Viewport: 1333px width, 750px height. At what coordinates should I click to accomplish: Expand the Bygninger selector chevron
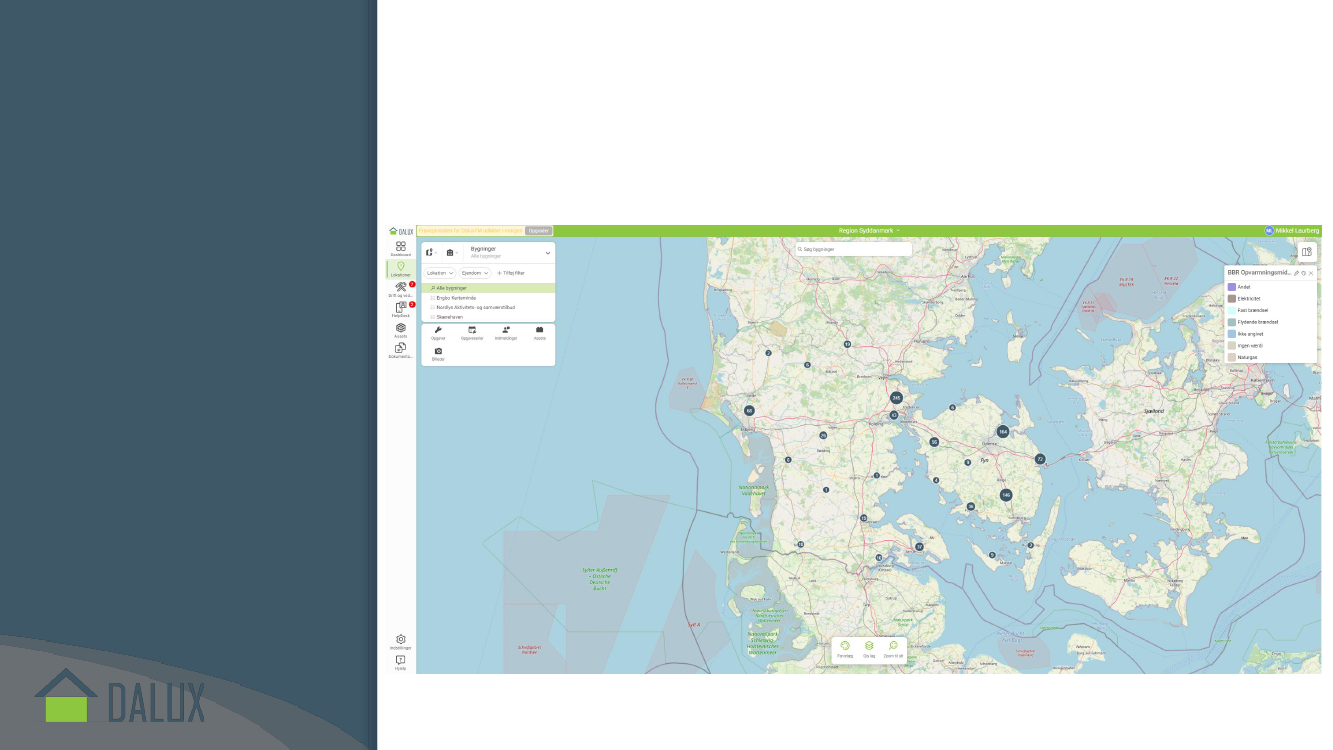tap(547, 253)
